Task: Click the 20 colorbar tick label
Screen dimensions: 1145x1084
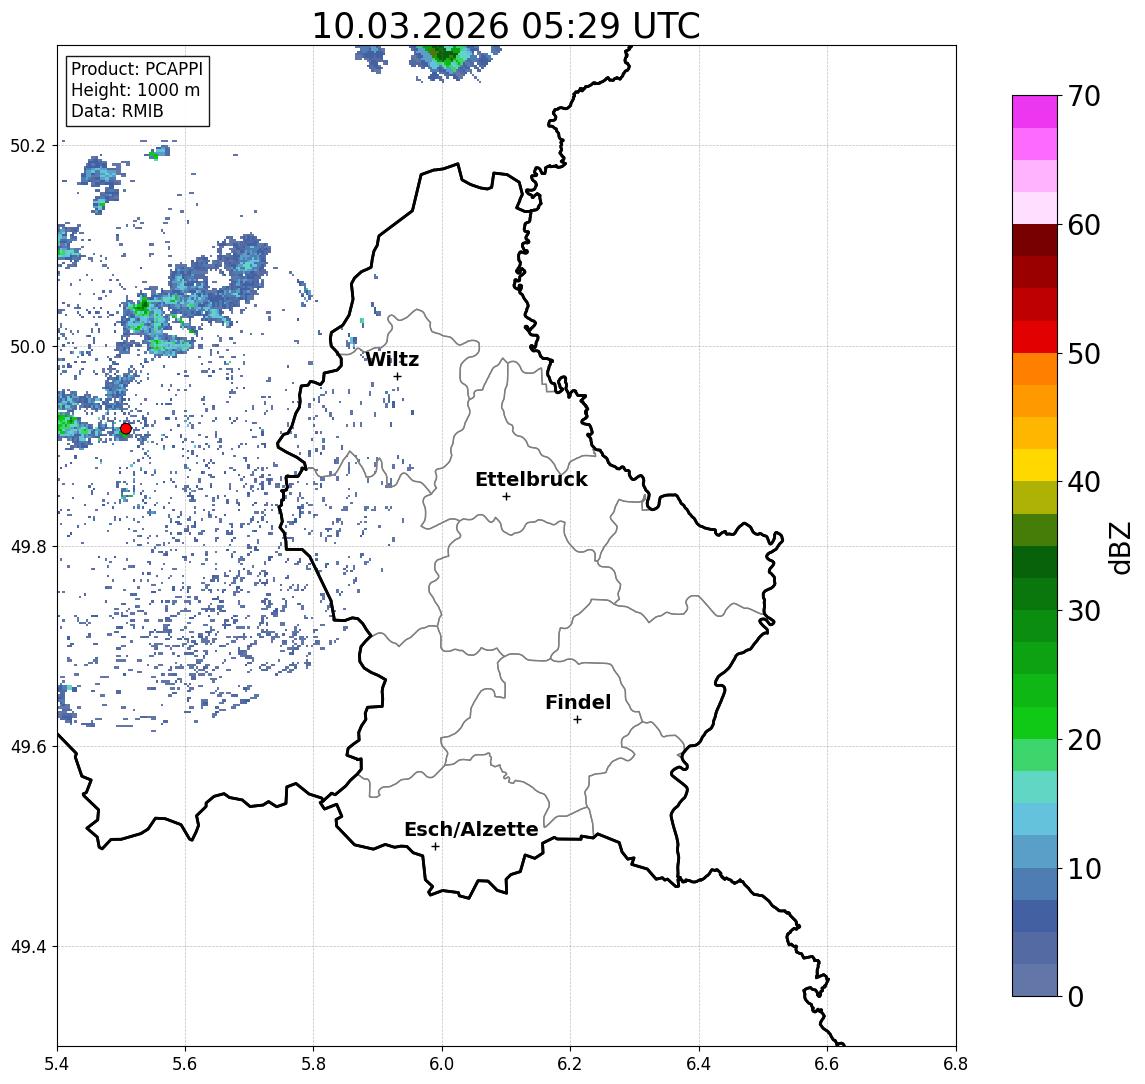Action: pyautogui.click(x=1084, y=739)
